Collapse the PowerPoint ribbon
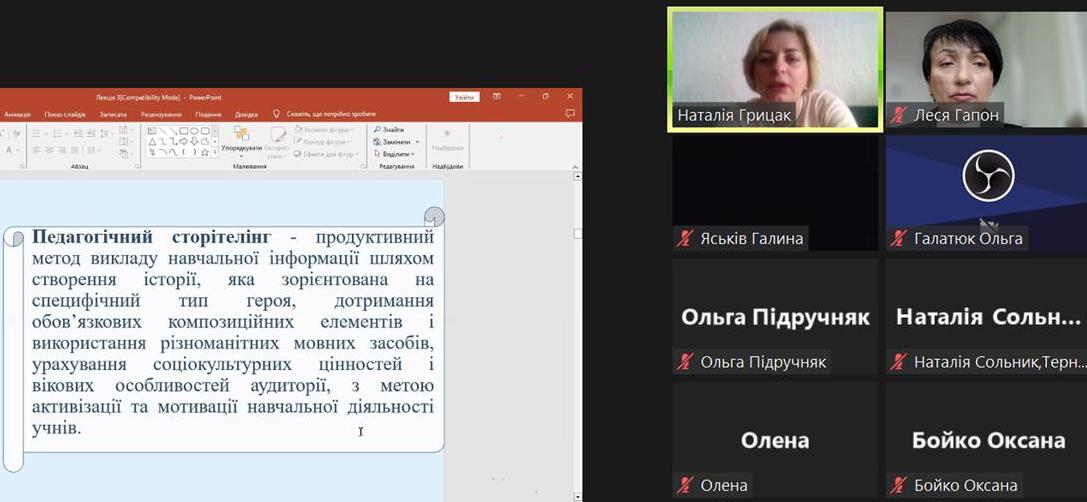Image resolution: width=1087 pixels, height=502 pixels. tap(575, 166)
